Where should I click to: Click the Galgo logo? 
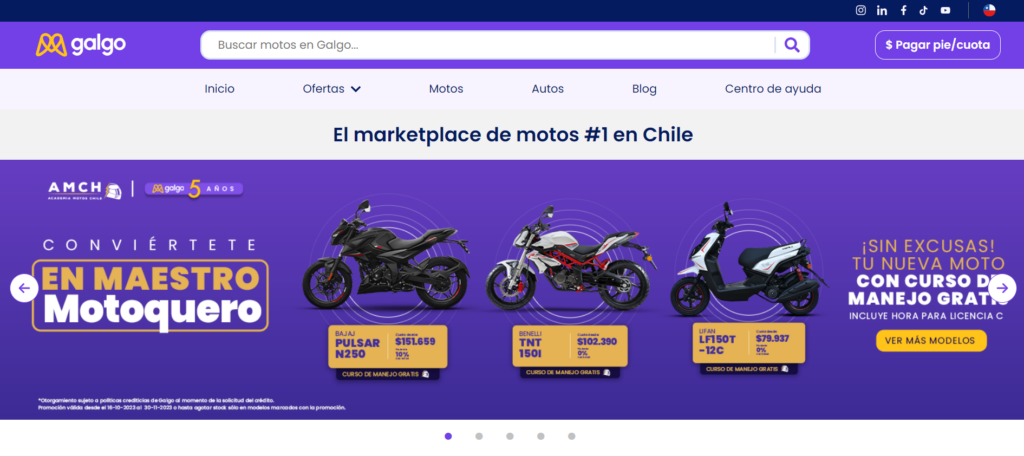point(81,44)
